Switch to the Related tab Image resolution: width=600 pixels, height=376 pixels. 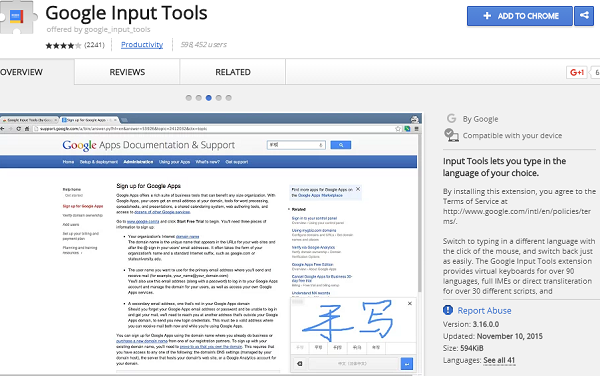coord(233,72)
